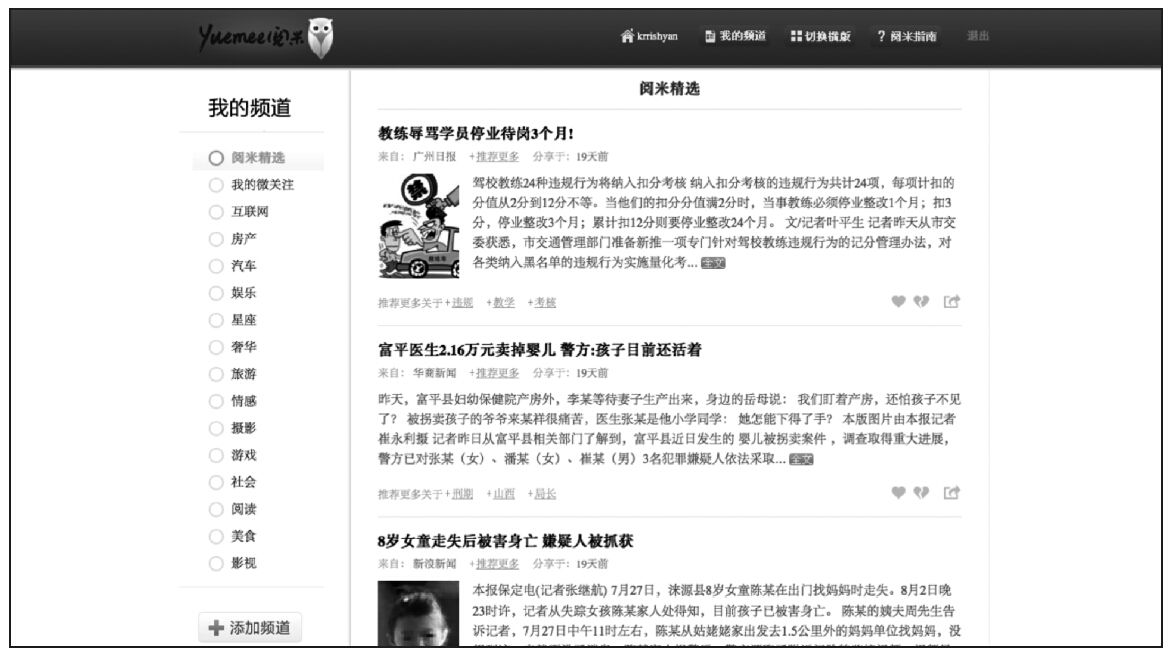Click 切换横版 layout switch
The image size is (1172, 654).
pos(820,36)
